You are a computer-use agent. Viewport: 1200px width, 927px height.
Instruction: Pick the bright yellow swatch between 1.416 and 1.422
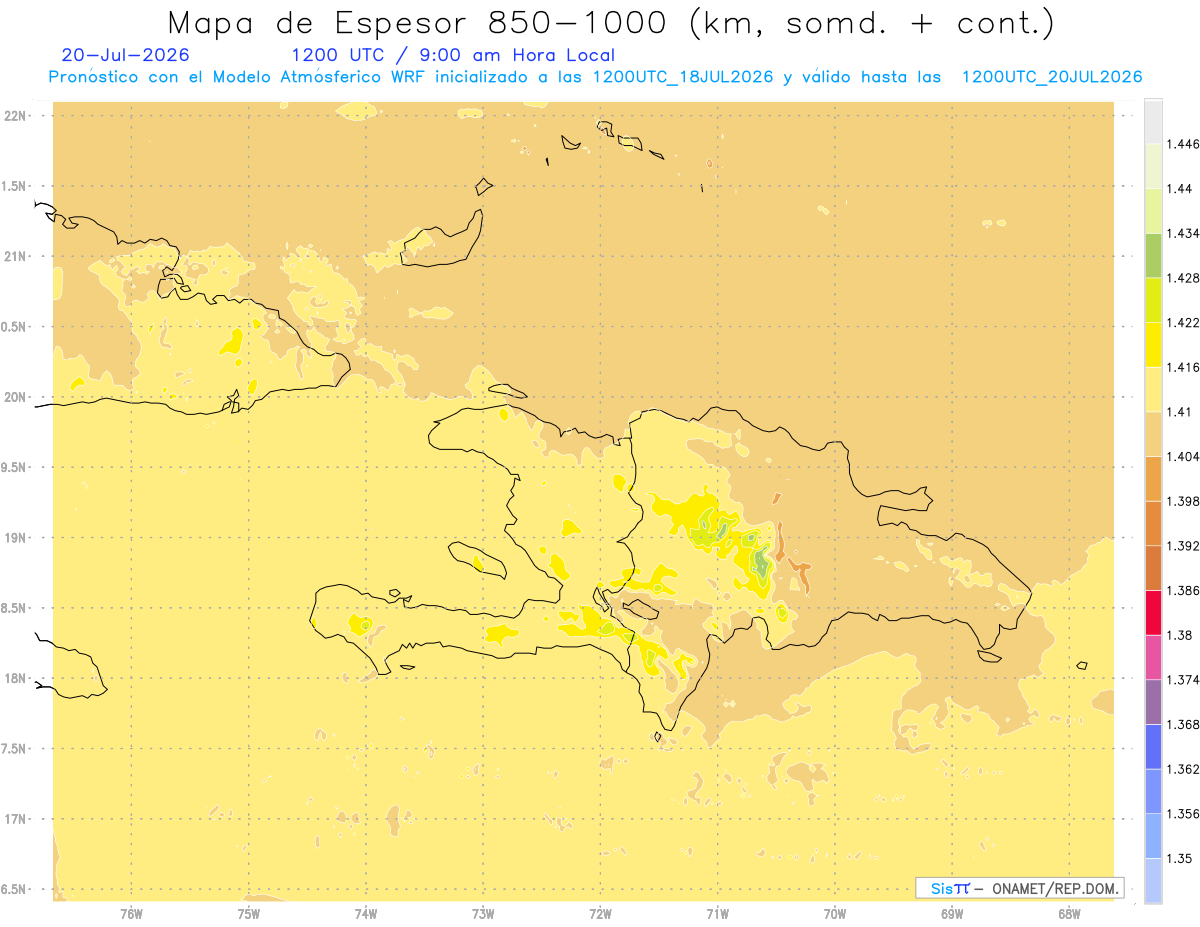coord(1153,344)
